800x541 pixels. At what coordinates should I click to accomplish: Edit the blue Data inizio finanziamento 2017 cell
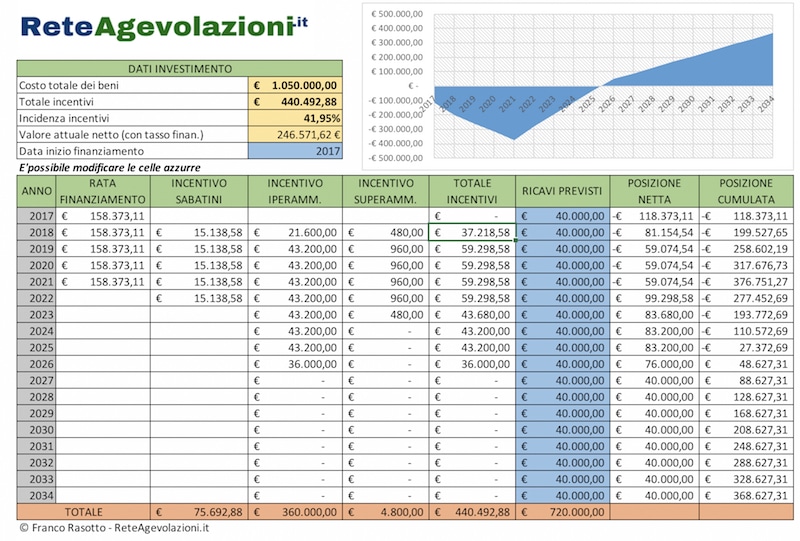pyautogui.click(x=295, y=149)
